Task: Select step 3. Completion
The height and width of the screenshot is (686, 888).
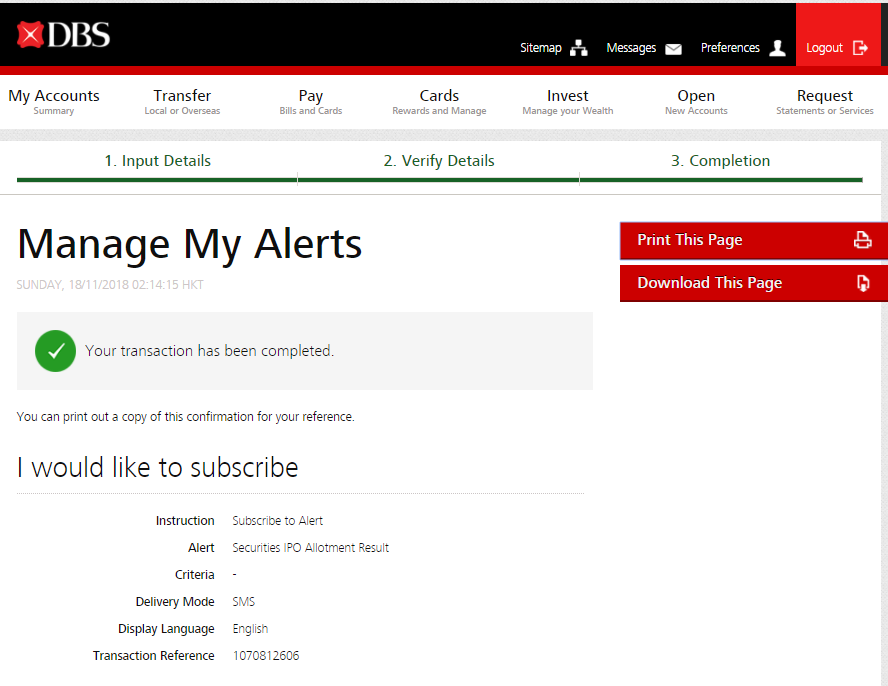Action: tap(720, 161)
